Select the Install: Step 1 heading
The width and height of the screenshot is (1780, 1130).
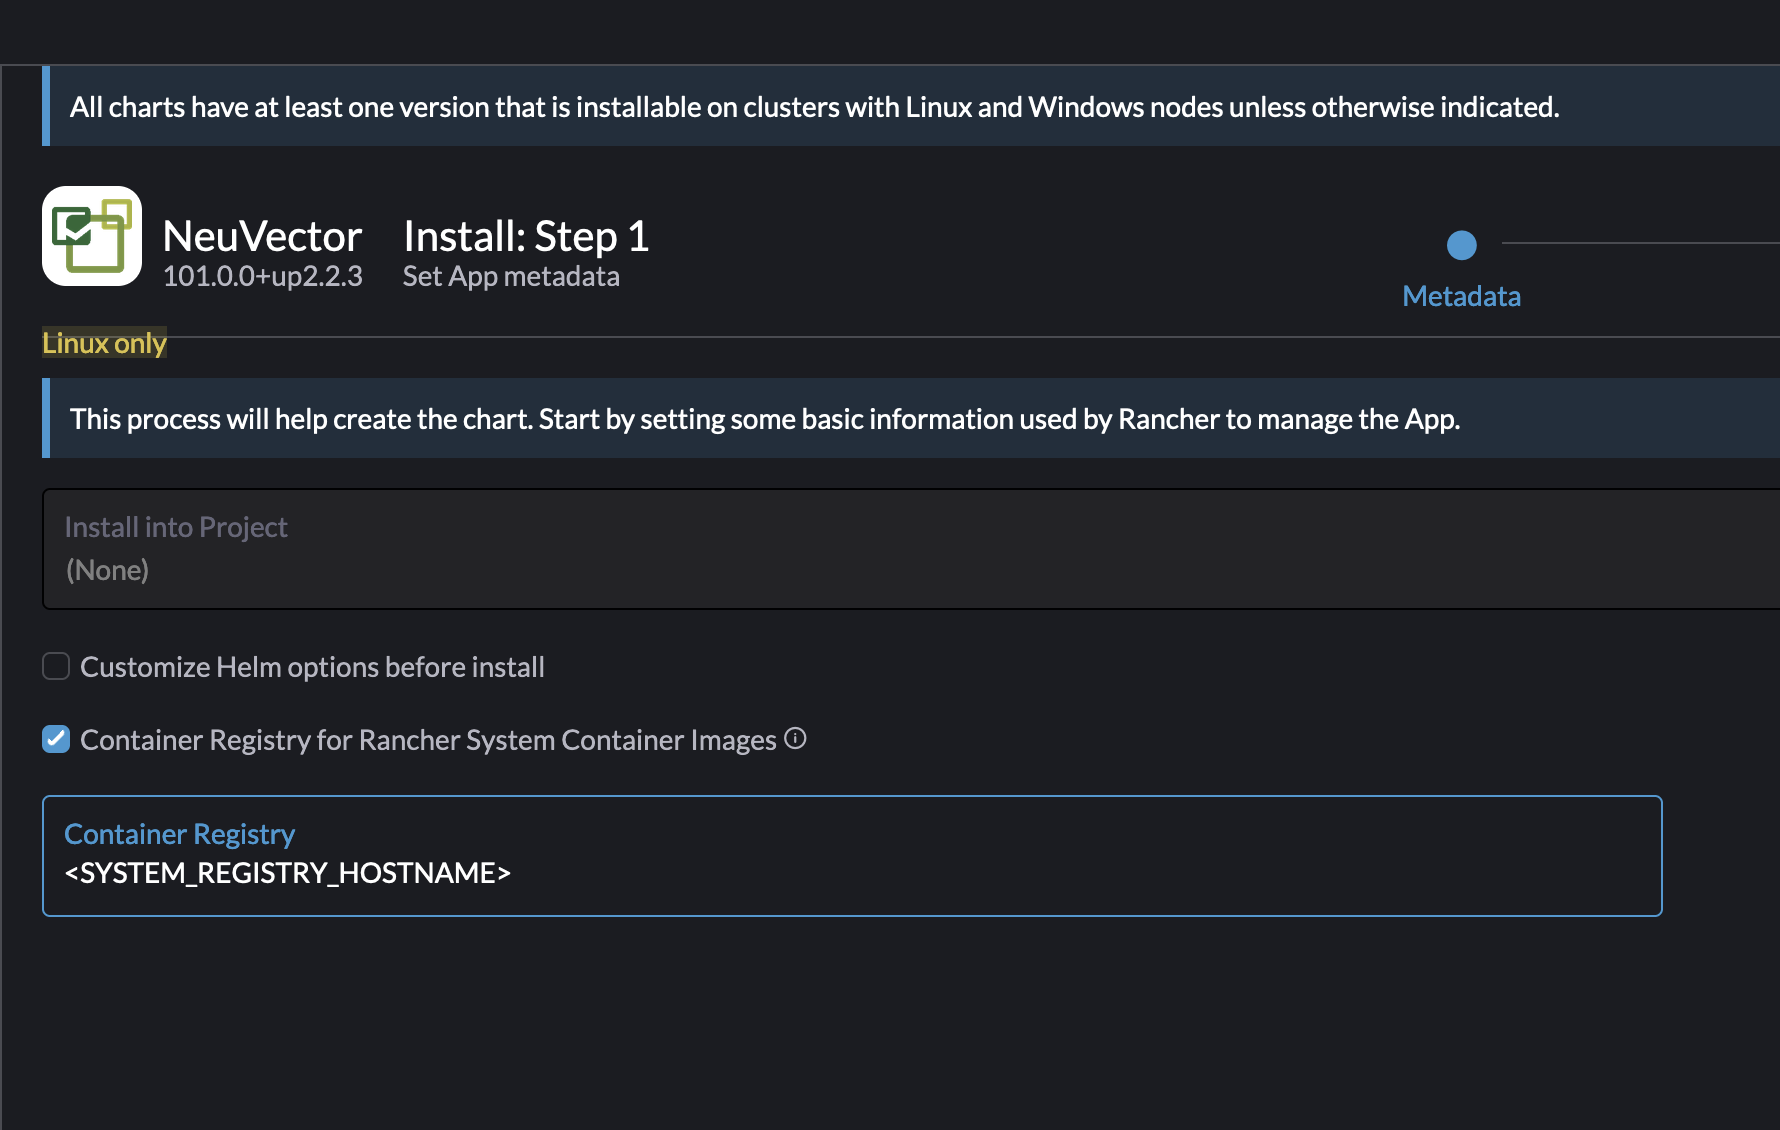click(x=526, y=236)
